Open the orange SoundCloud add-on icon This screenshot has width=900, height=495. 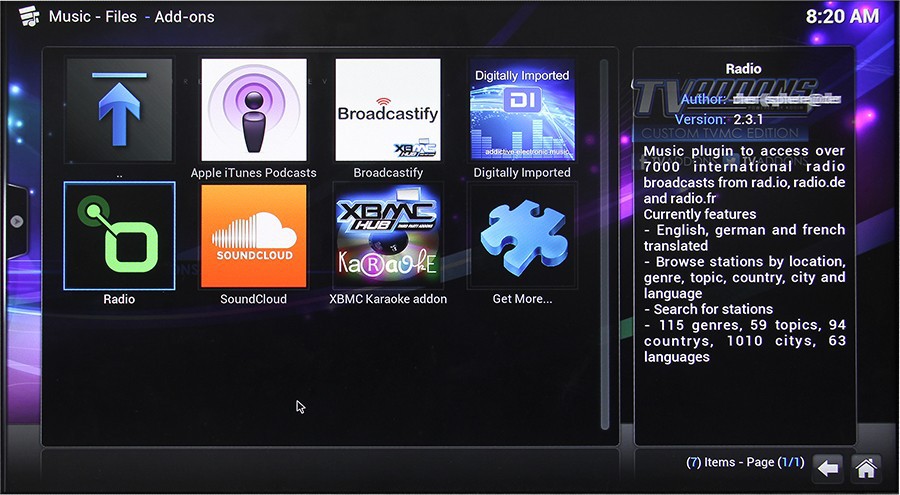click(254, 236)
